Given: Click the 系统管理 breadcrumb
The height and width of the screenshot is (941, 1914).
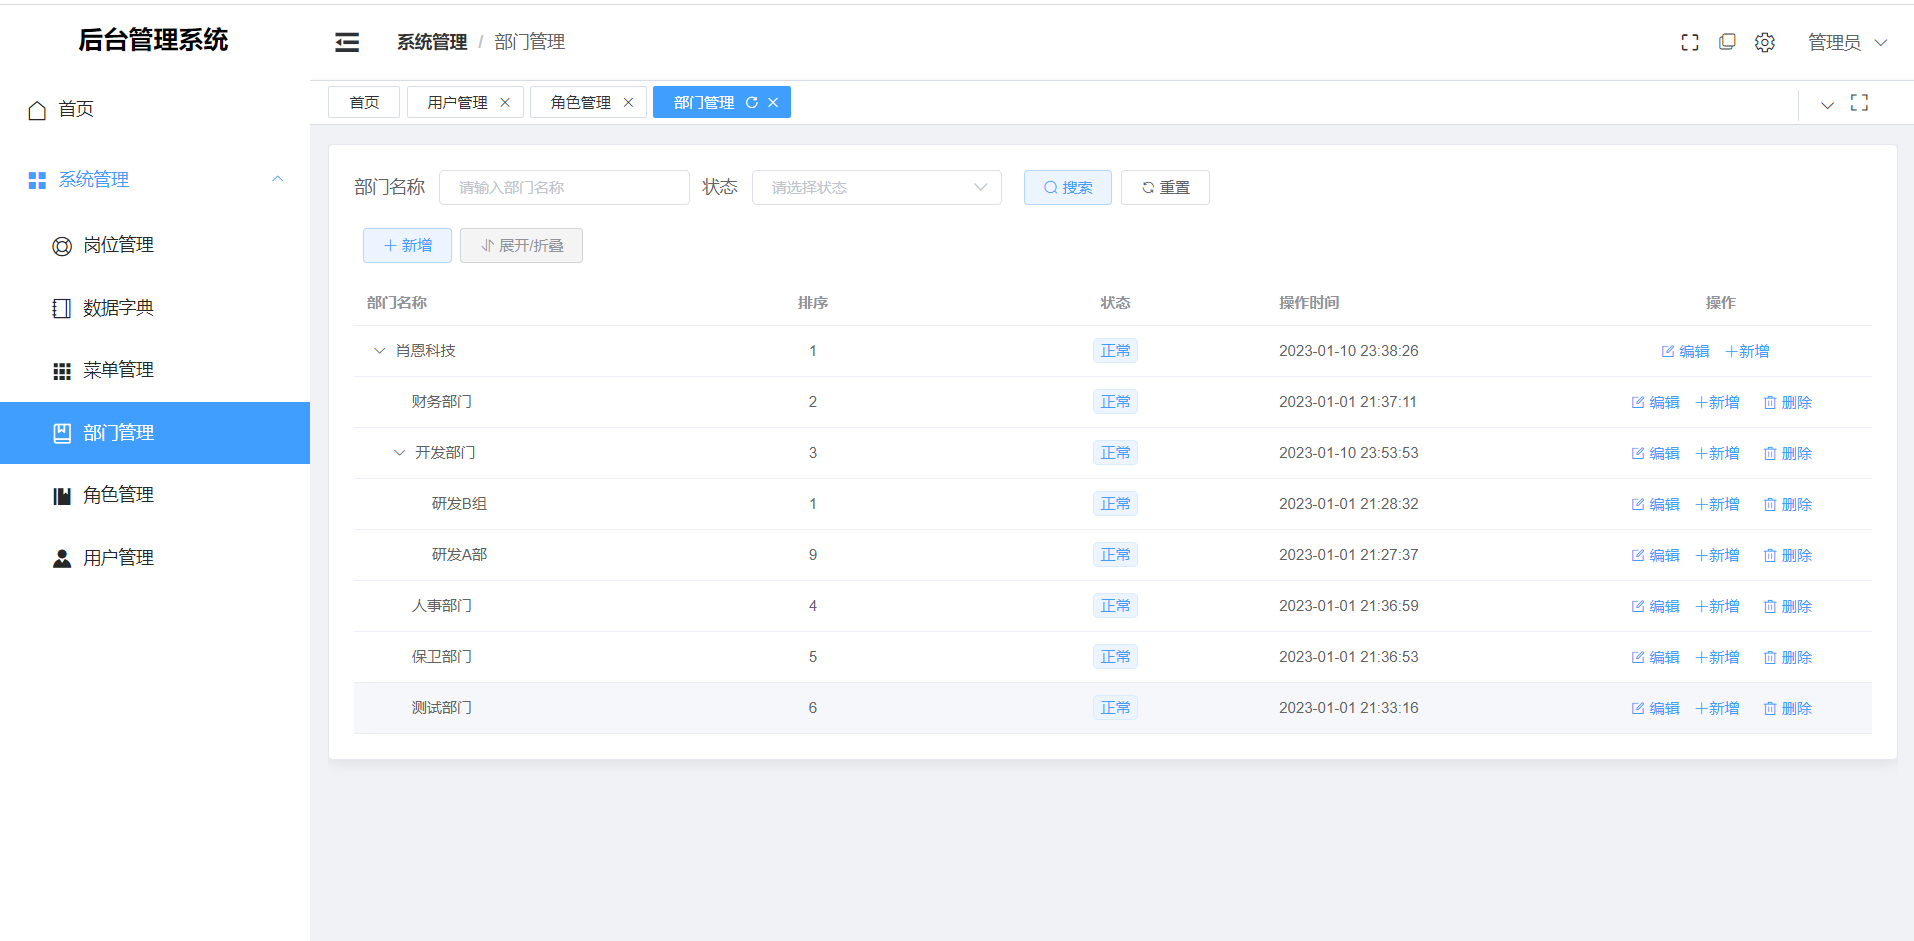Looking at the screenshot, I should (x=432, y=42).
